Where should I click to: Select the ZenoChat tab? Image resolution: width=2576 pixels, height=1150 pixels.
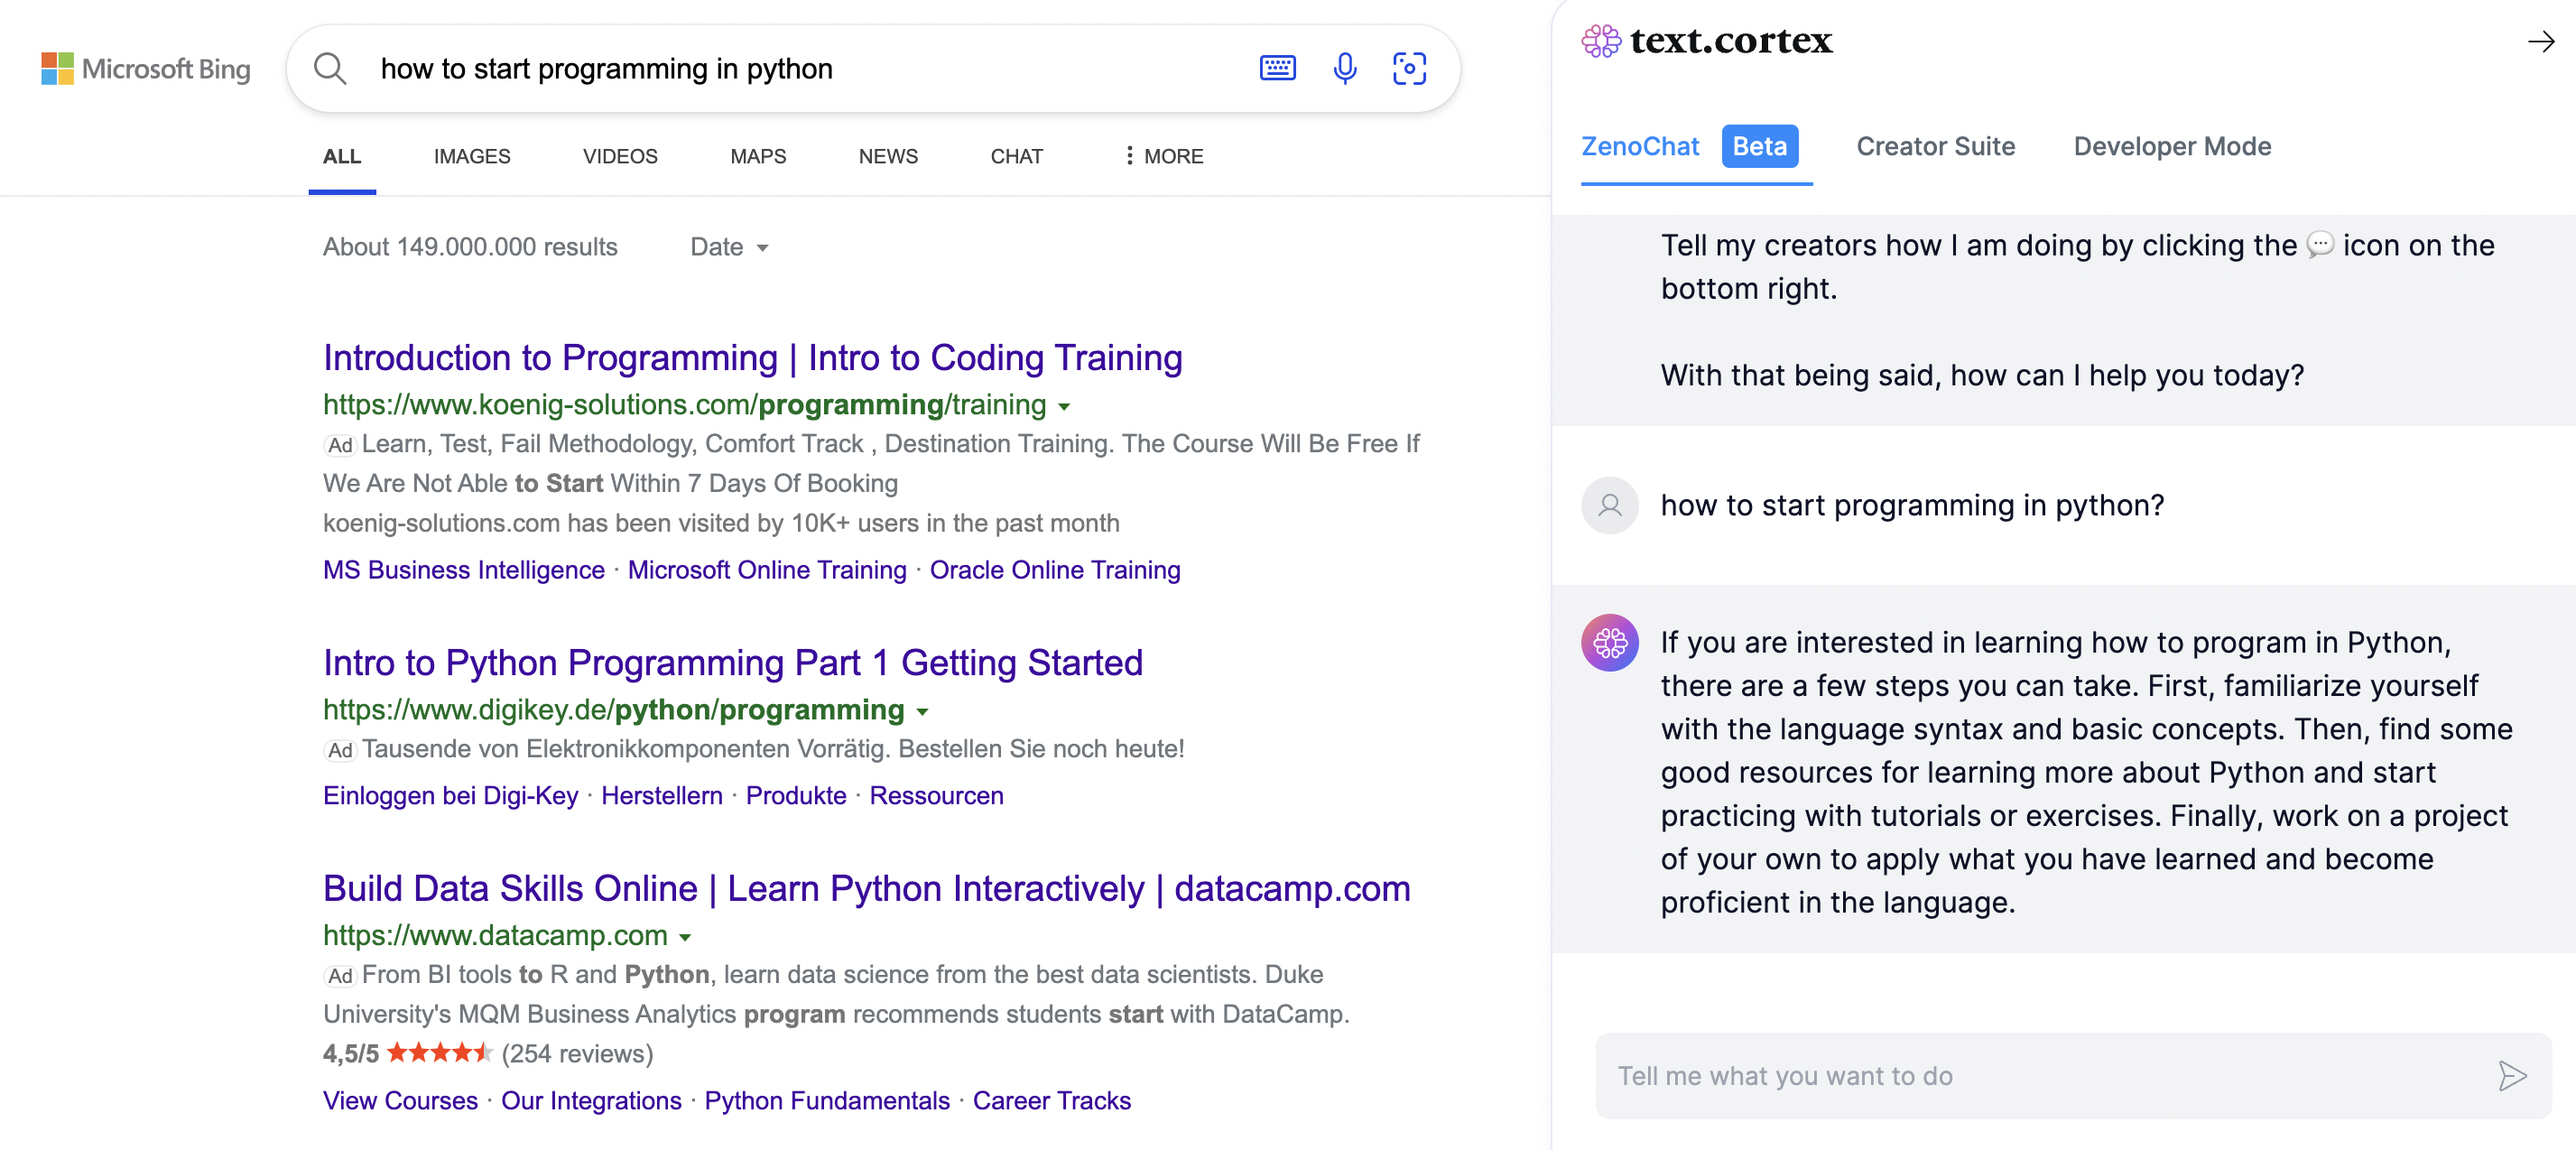(1640, 146)
